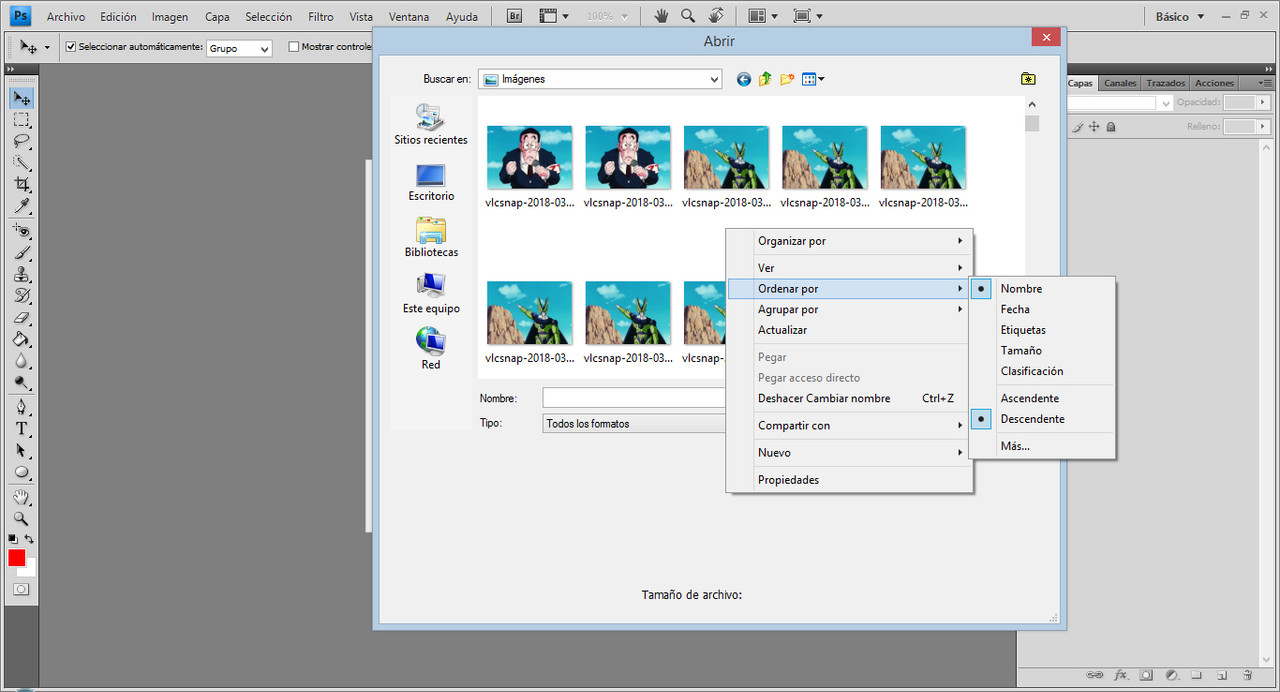Click Propiedades in context menu
Viewport: 1280px width, 692px height.
click(x=788, y=480)
